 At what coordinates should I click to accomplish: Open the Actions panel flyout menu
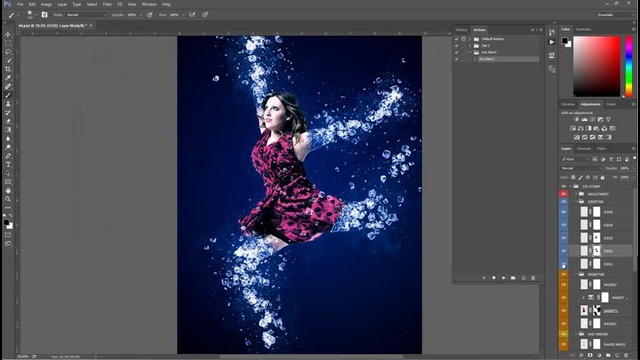(541, 30)
